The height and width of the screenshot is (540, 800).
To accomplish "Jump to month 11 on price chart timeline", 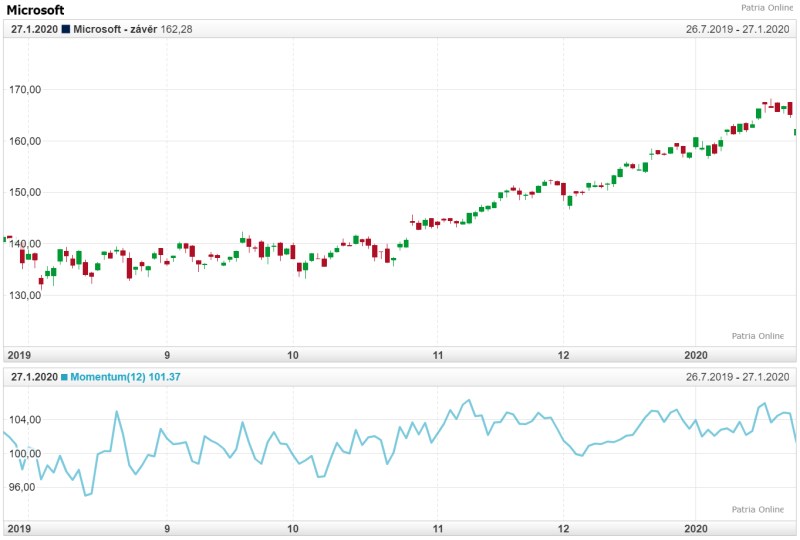I will click(x=437, y=355).
